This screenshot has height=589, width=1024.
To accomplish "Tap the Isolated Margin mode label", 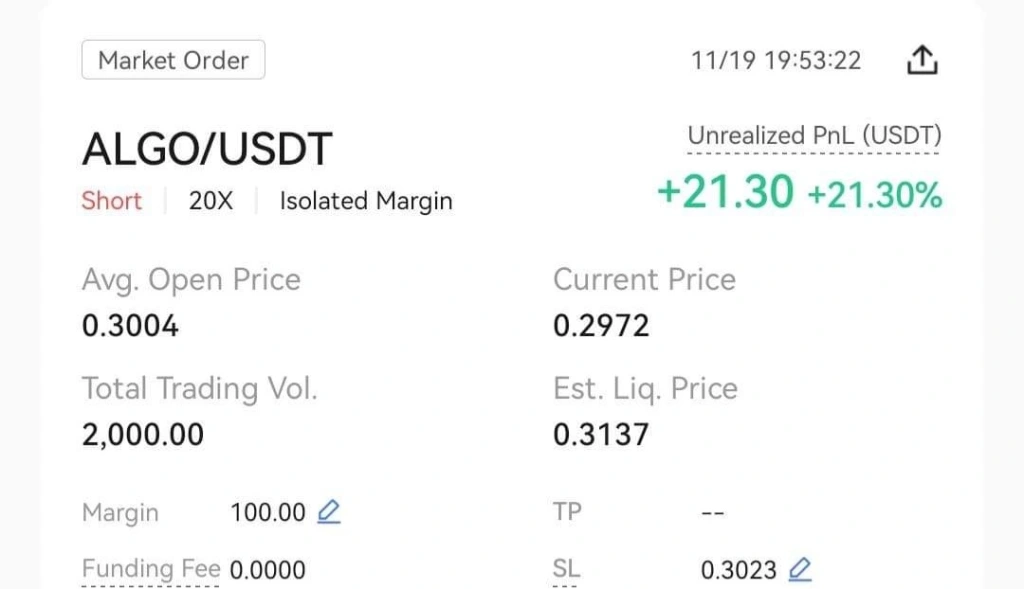I will click(x=366, y=201).
